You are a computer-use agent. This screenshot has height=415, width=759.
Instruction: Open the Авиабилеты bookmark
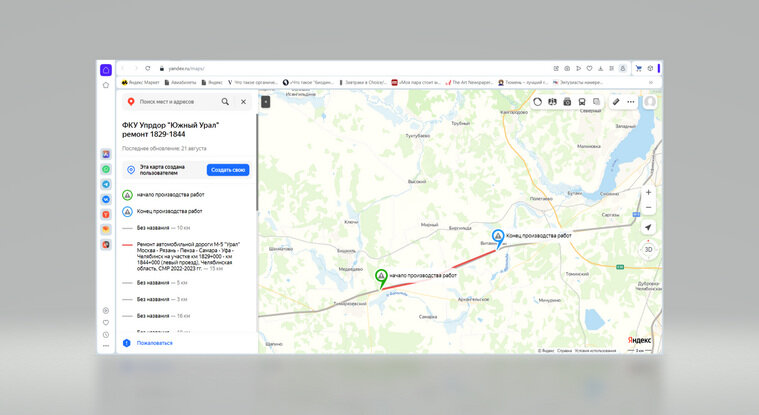(x=180, y=82)
